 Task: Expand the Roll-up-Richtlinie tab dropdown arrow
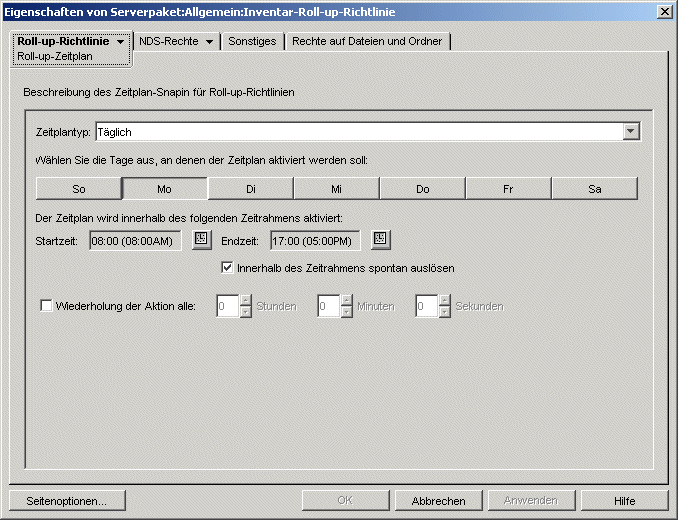click(120, 42)
